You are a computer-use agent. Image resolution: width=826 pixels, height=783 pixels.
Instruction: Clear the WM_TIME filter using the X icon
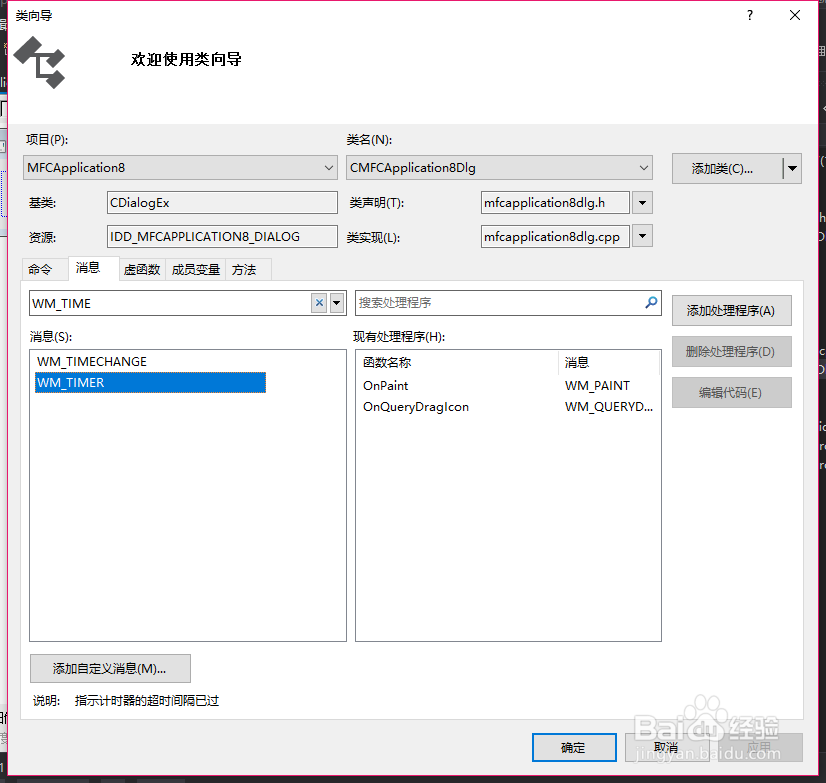coord(320,302)
